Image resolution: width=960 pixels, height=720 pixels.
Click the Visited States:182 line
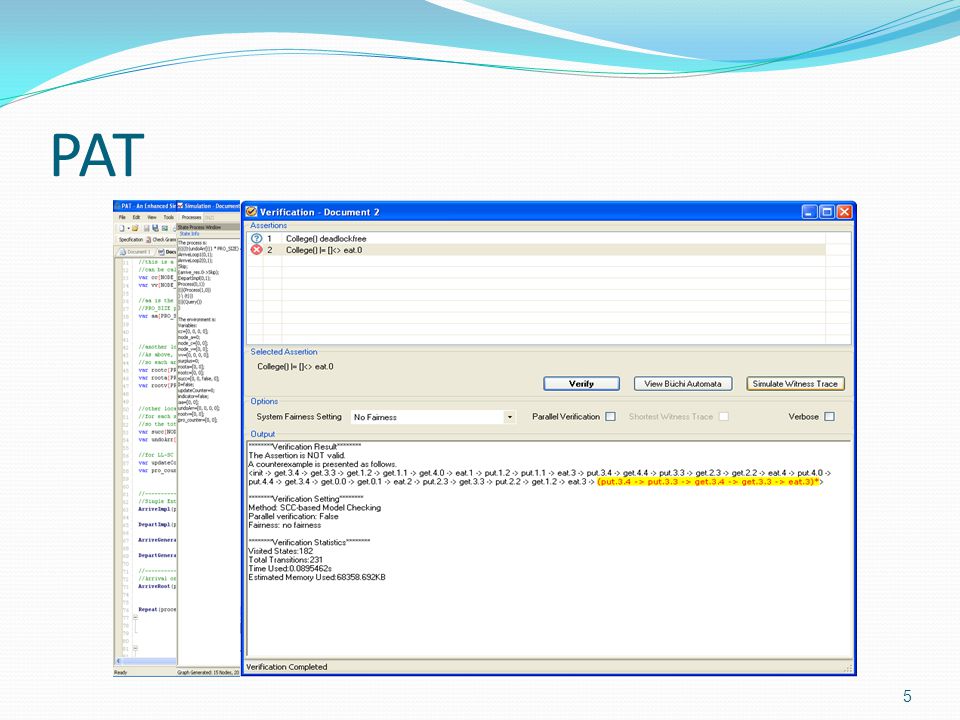(281, 551)
